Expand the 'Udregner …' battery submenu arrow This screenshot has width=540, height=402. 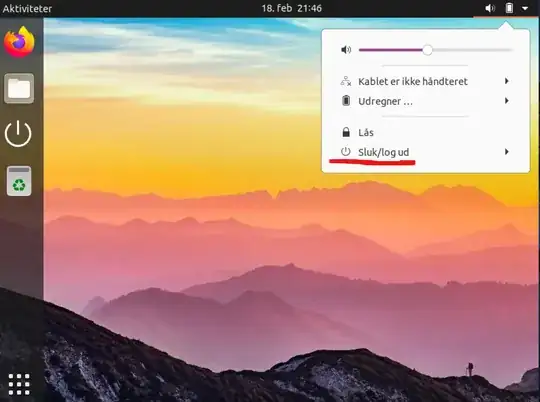coord(507,101)
